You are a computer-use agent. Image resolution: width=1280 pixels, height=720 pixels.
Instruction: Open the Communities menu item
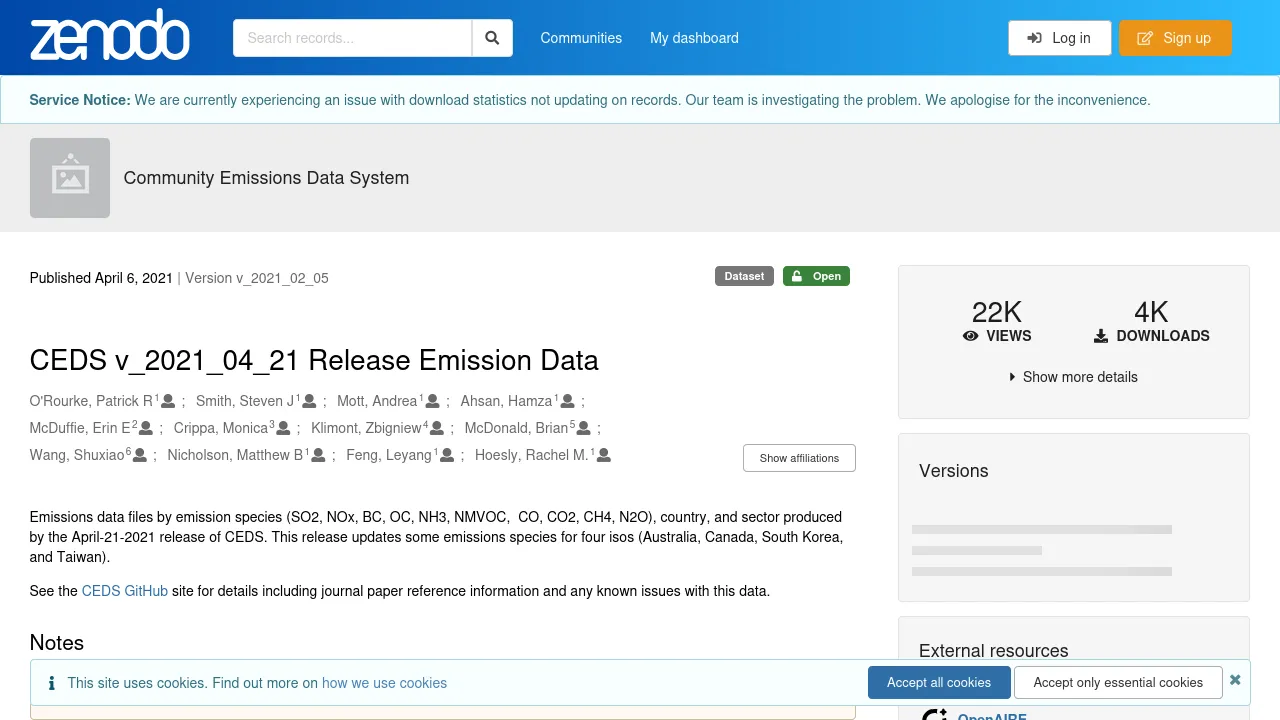[581, 38]
